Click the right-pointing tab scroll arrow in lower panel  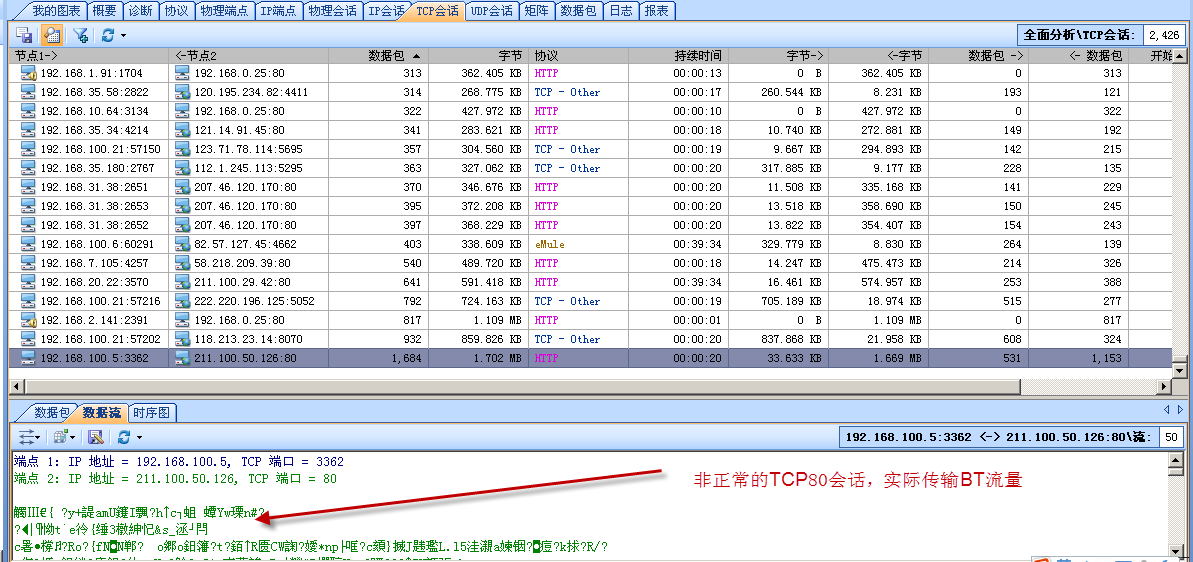coord(1180,410)
